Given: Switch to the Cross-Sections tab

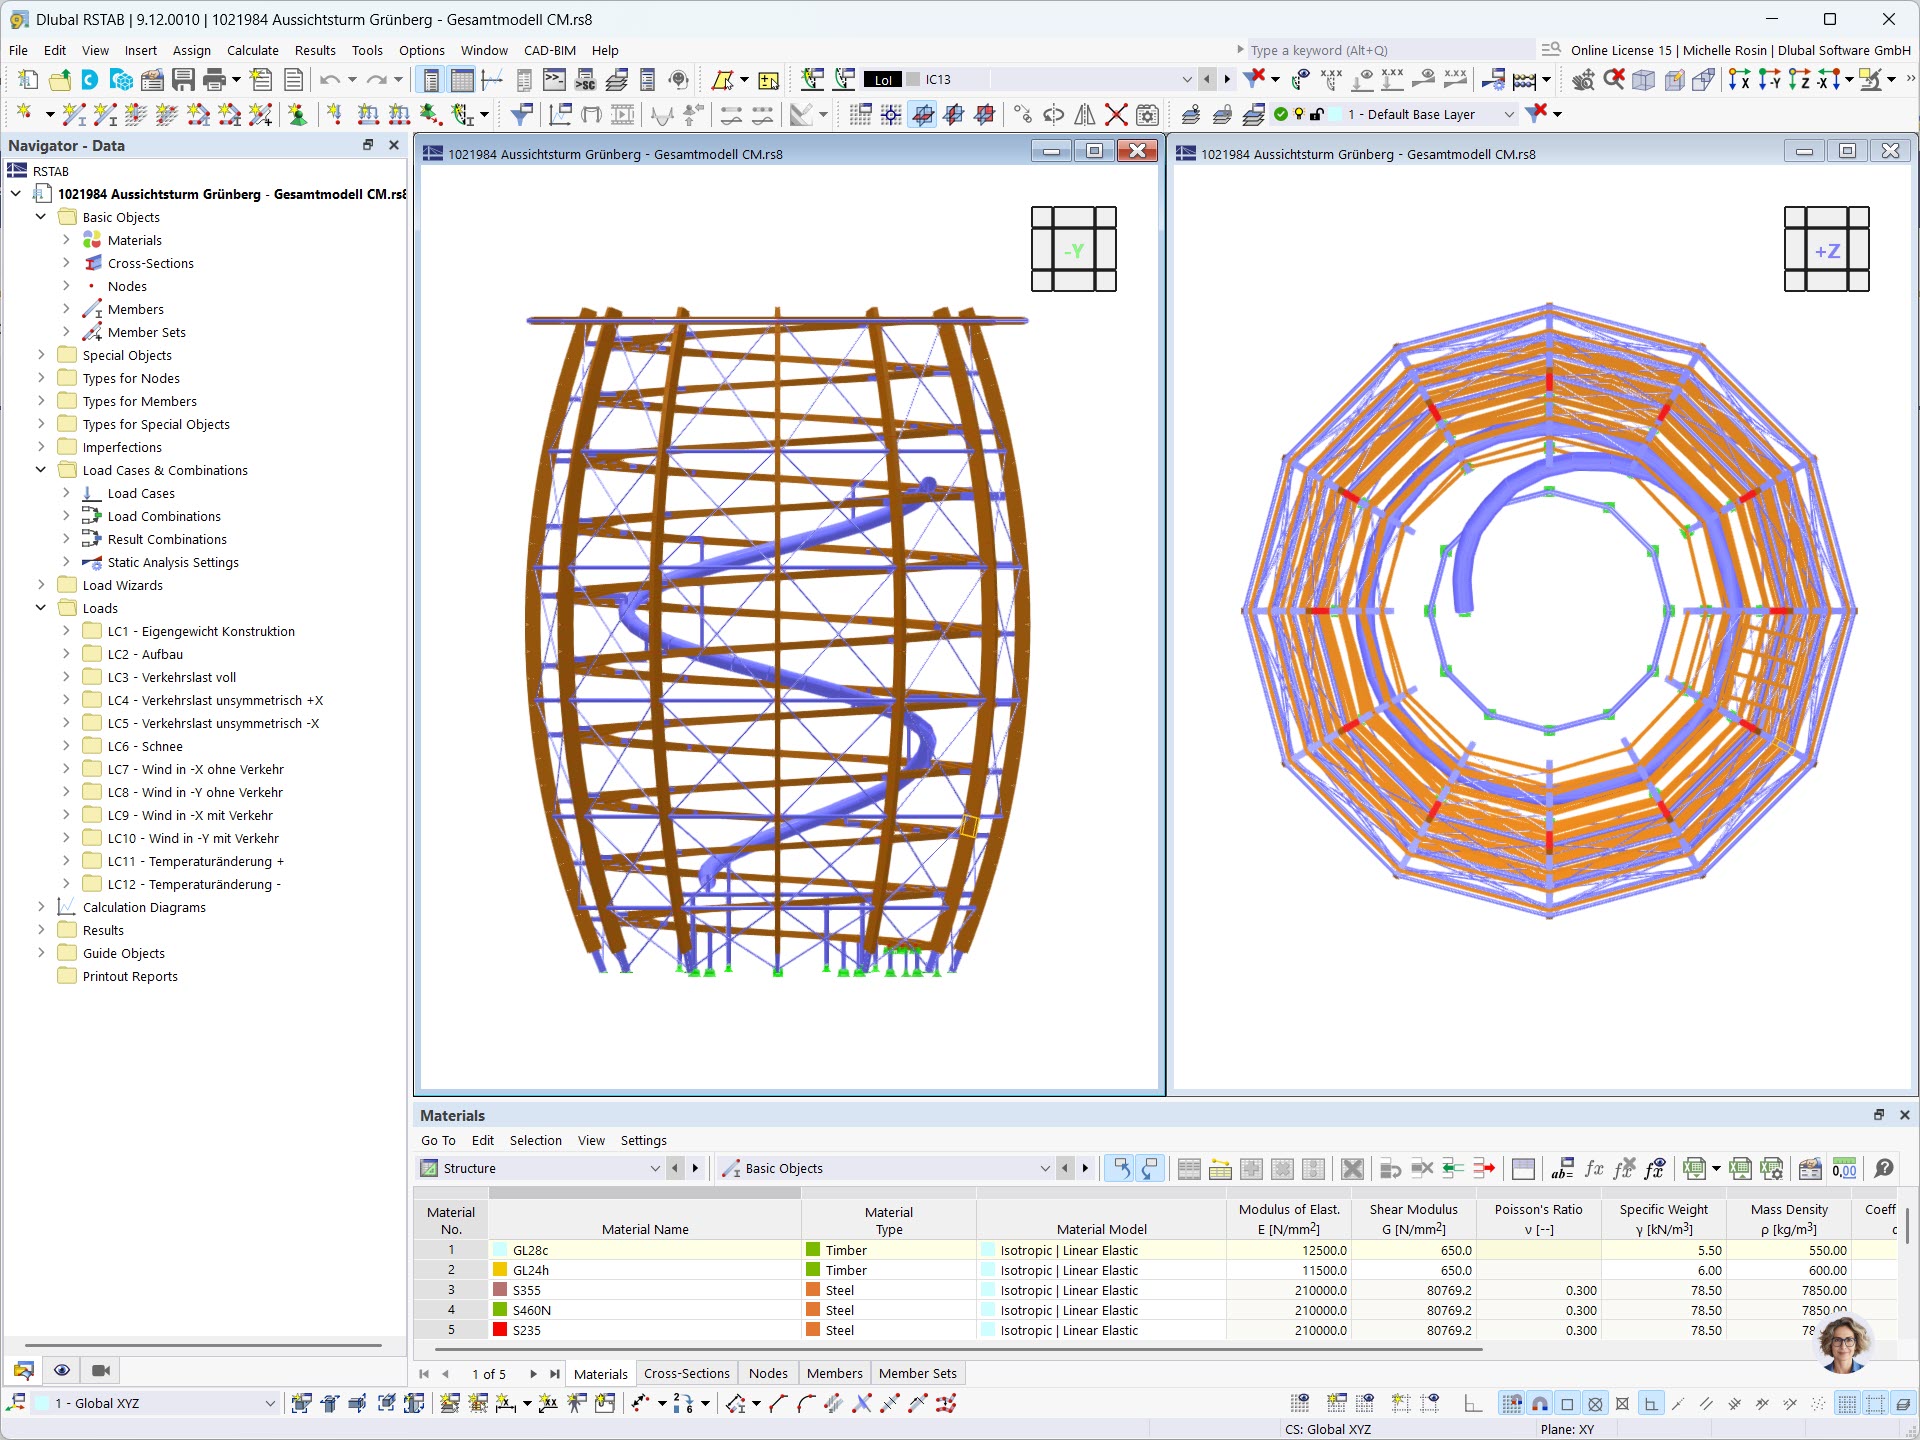Looking at the screenshot, I should click(686, 1373).
